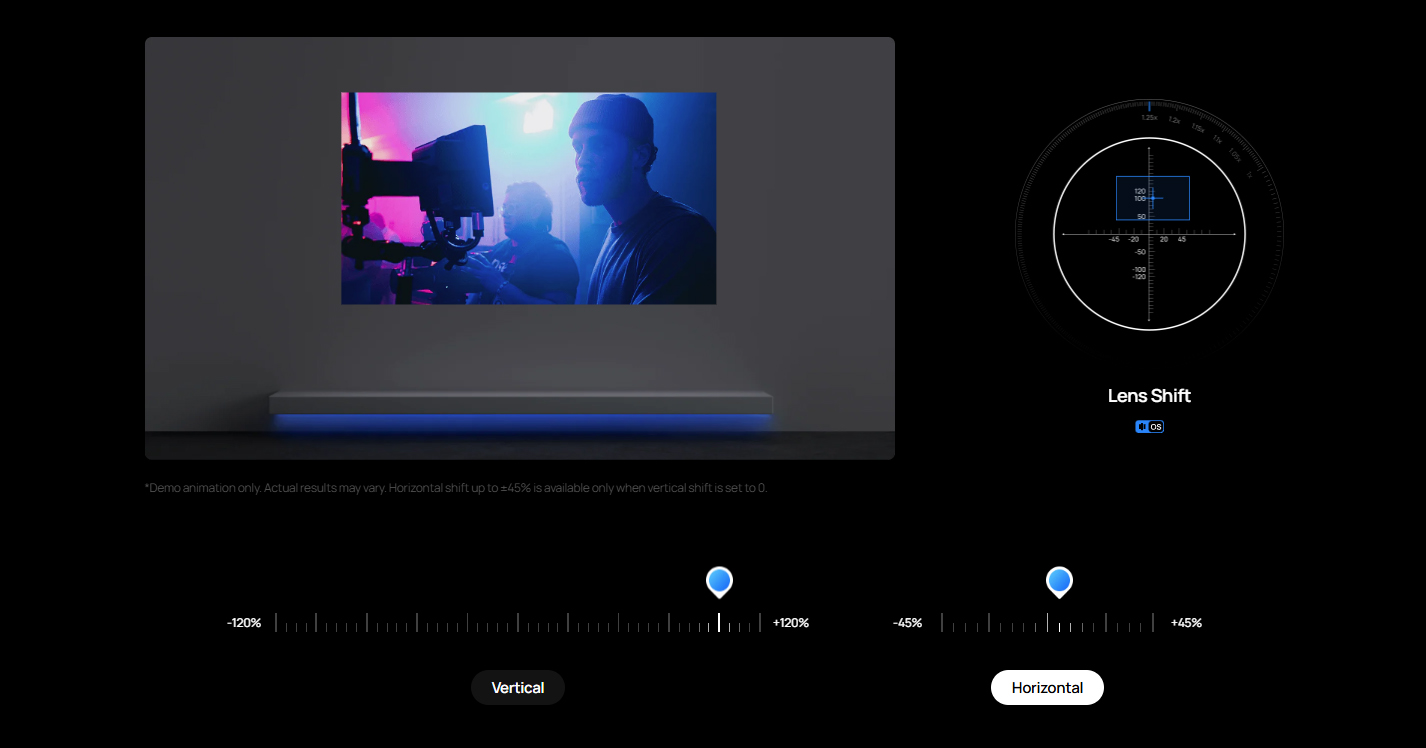Click the projector console with blue underglow
Image resolution: width=1426 pixels, height=748 pixels.
tap(520, 404)
